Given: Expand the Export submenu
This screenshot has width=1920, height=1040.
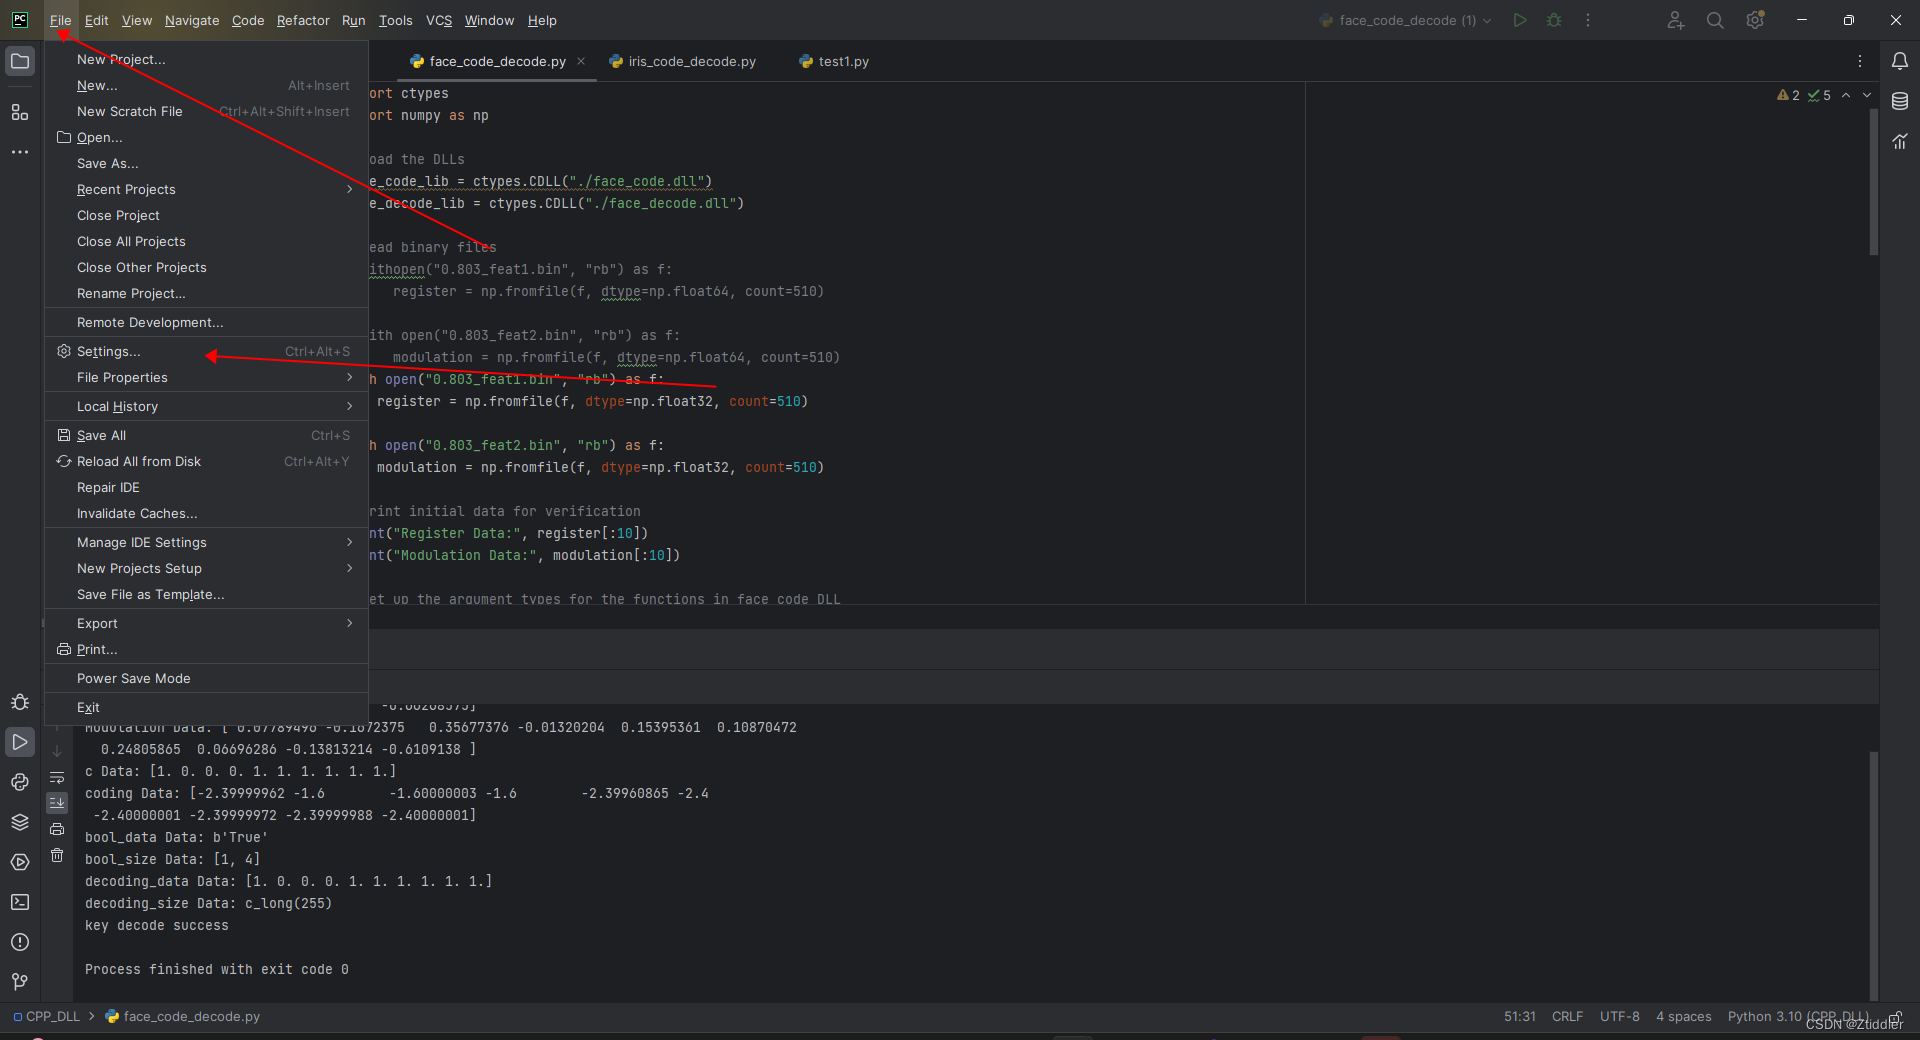Looking at the screenshot, I should 96,622.
